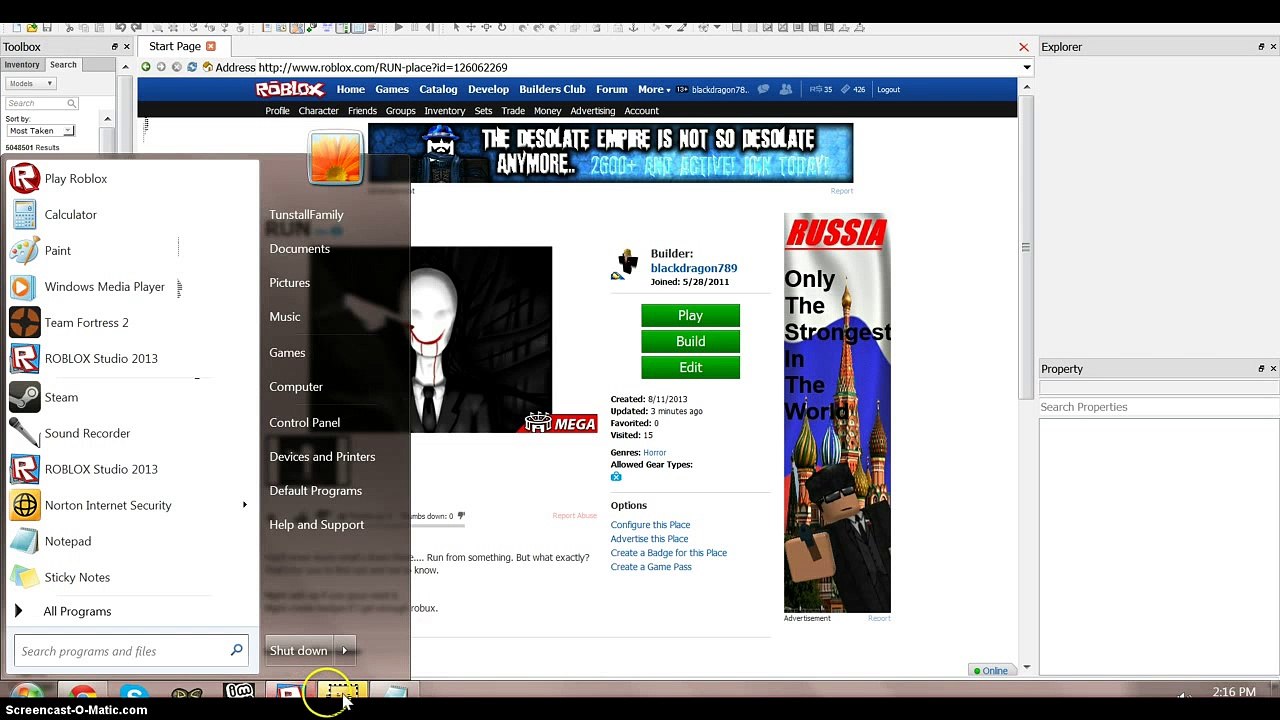The width and height of the screenshot is (1280, 720).
Task: Click the search magnifier in Toolbox
Action: [72, 103]
